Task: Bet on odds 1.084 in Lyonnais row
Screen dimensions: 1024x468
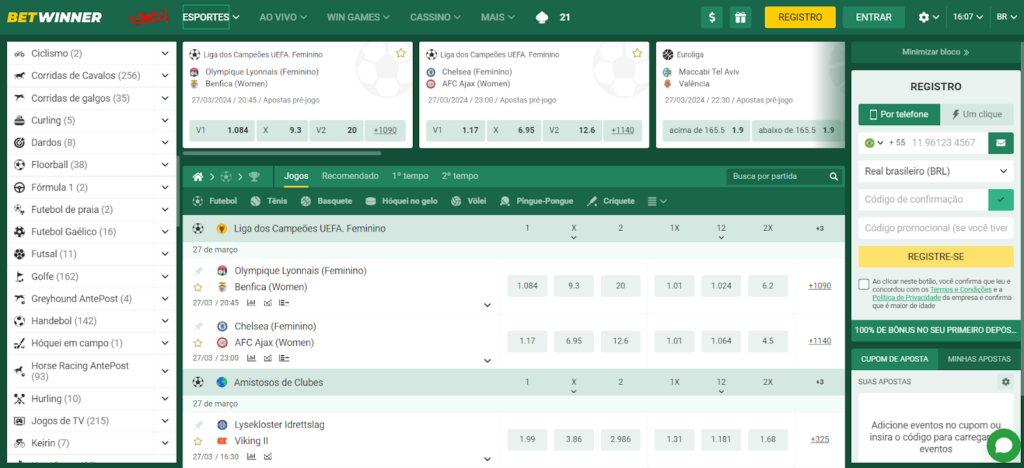Action: [527, 286]
